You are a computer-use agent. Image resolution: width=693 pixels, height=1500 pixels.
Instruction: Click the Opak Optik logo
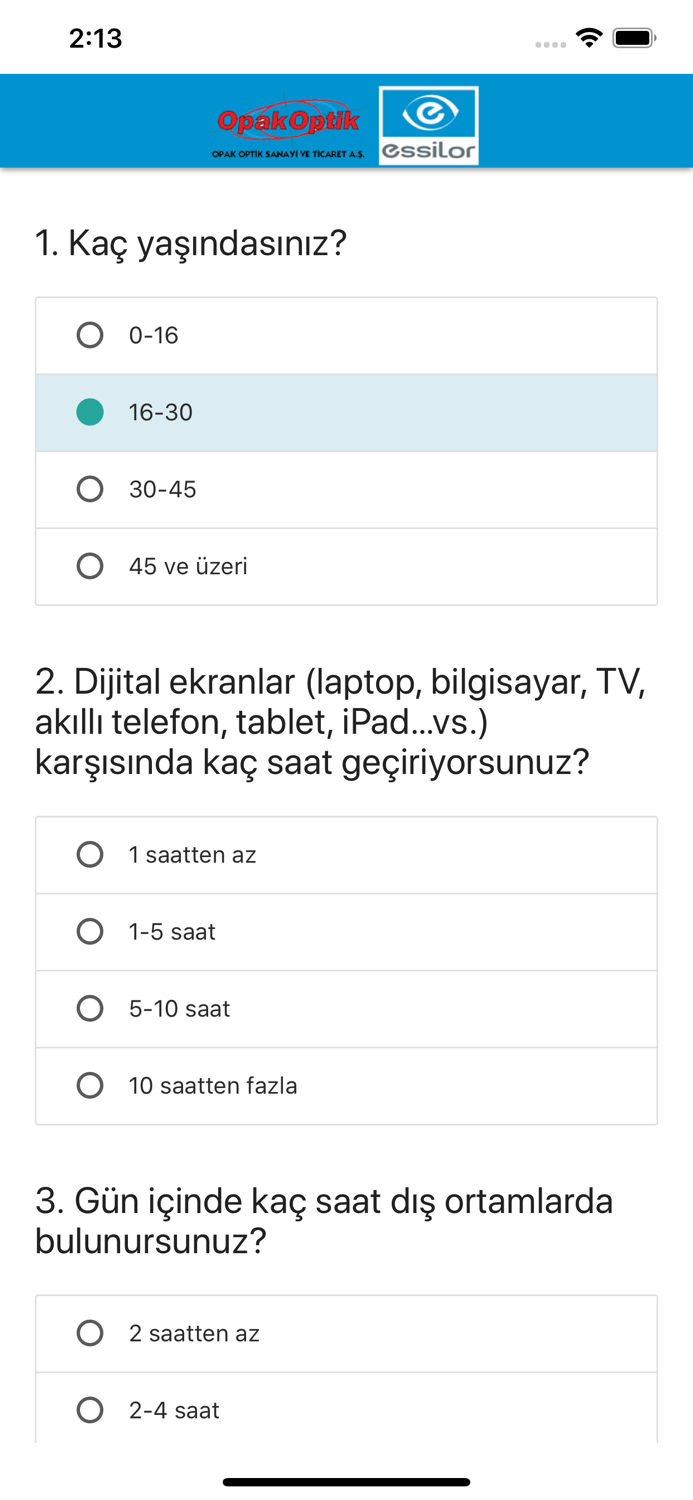[x=290, y=121]
